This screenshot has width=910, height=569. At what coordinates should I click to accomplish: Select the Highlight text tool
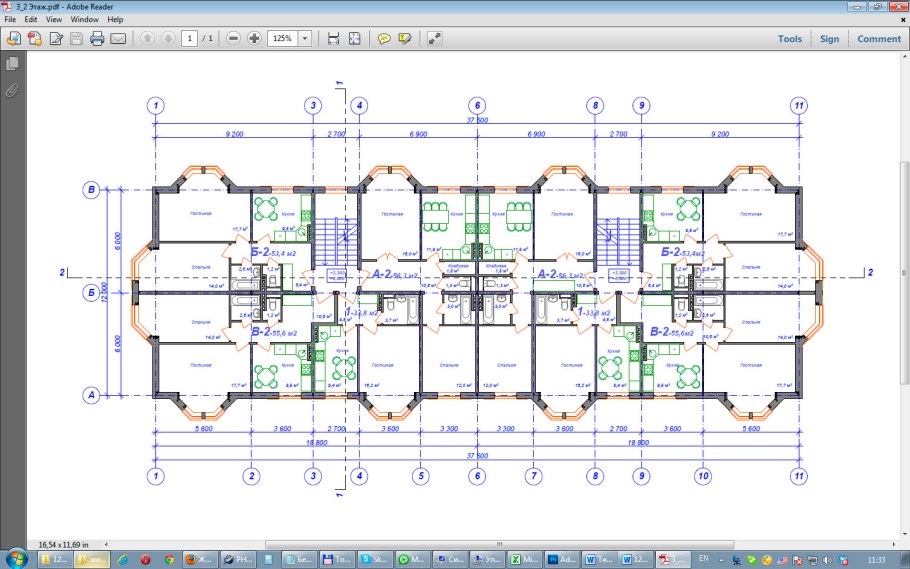coord(405,39)
